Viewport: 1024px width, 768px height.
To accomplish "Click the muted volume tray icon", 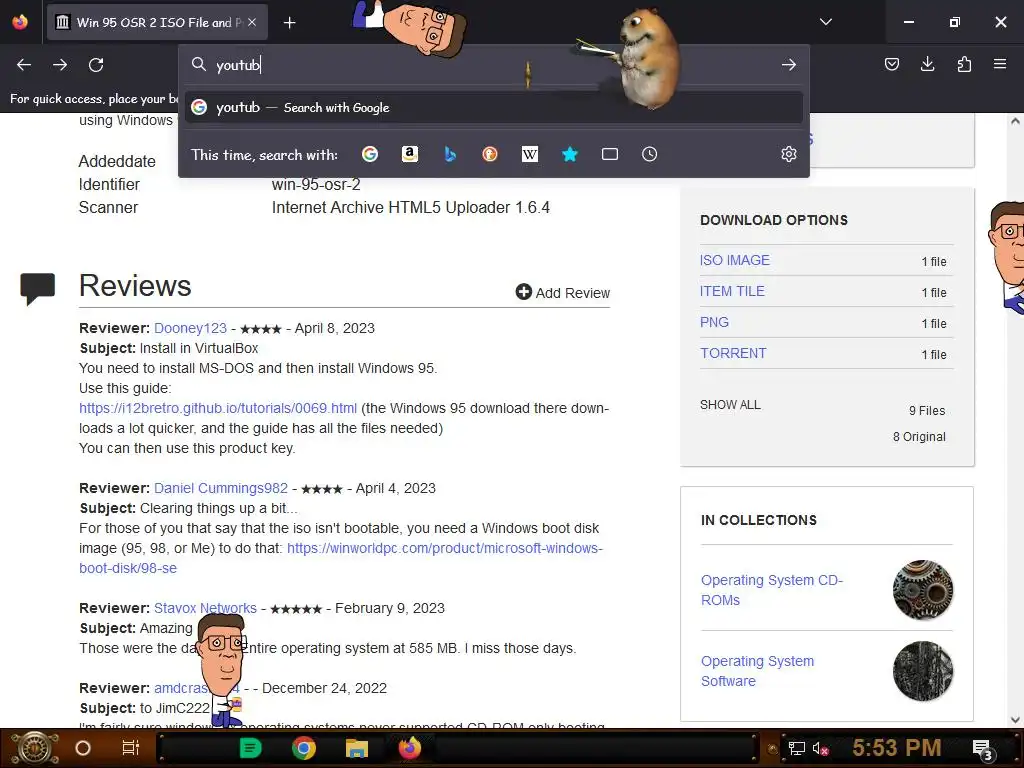I will pyautogui.click(x=821, y=748).
